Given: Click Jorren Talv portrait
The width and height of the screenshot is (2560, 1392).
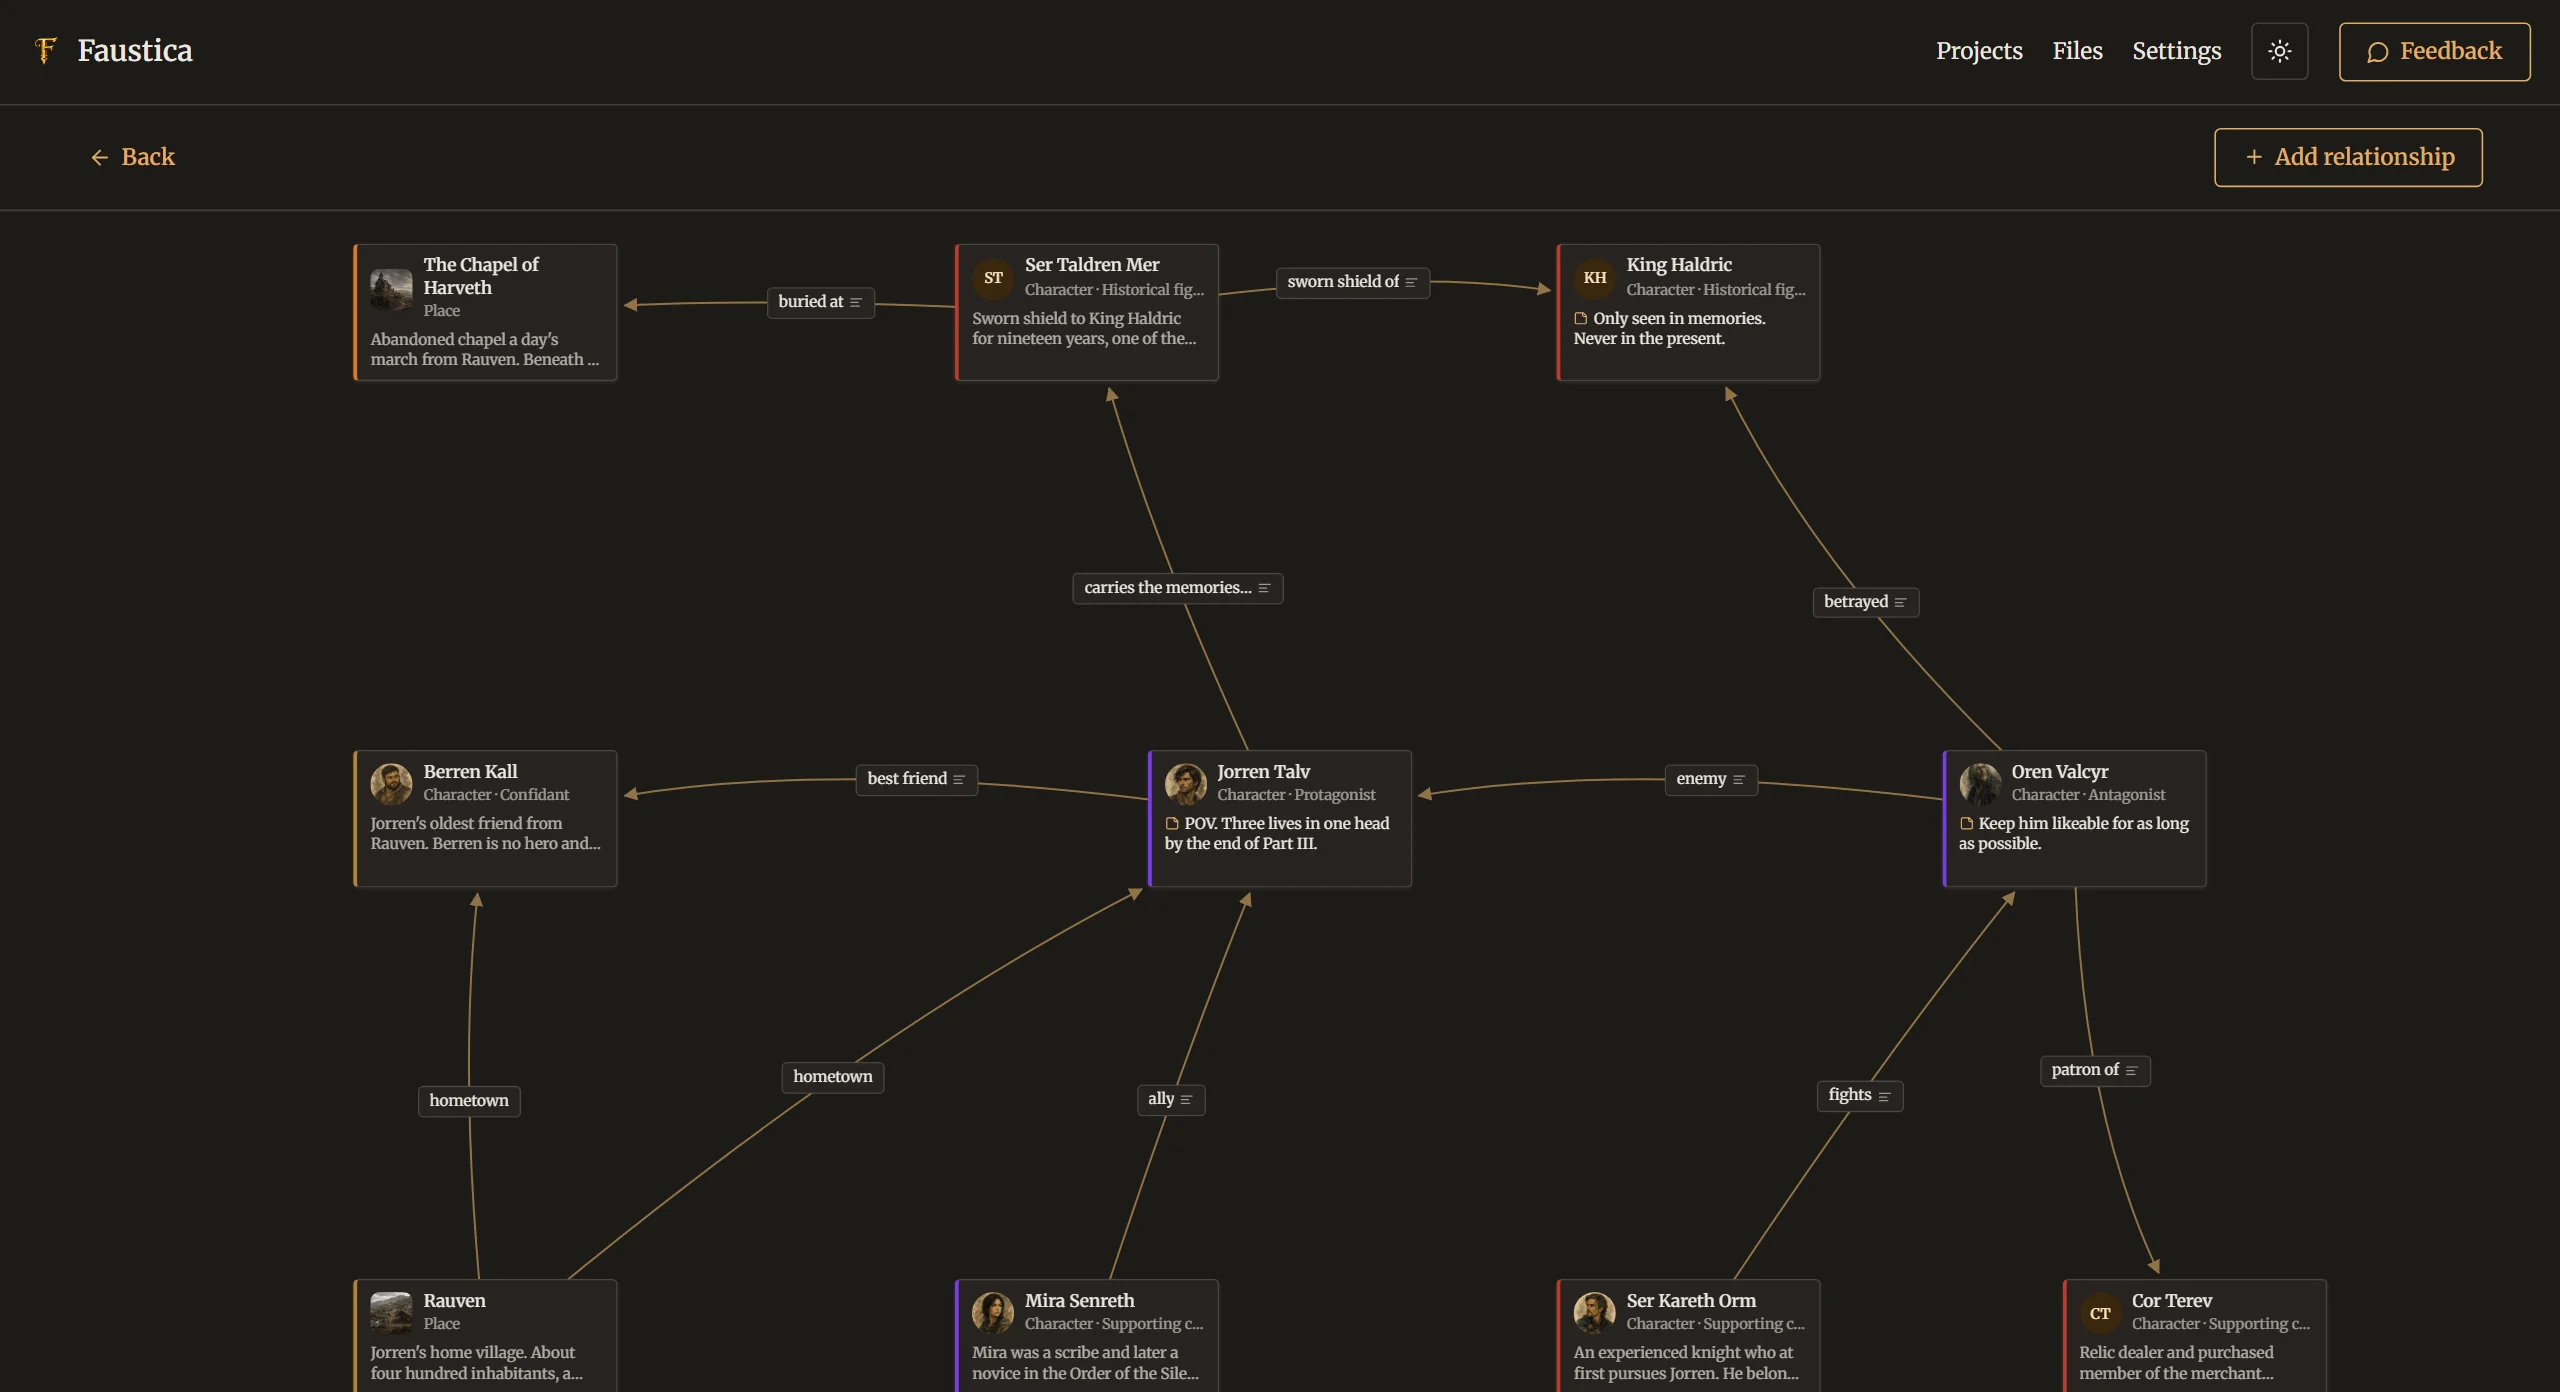Looking at the screenshot, I should [x=1185, y=784].
